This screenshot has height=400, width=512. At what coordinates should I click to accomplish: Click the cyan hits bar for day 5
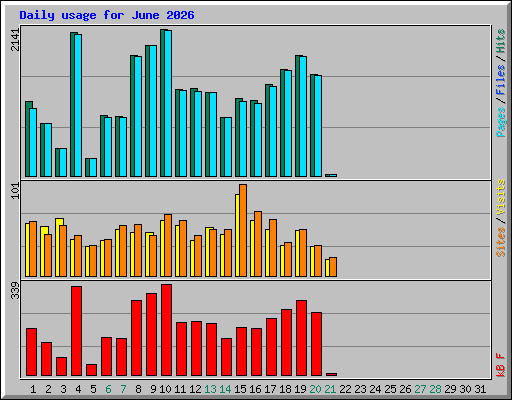[x=93, y=167]
